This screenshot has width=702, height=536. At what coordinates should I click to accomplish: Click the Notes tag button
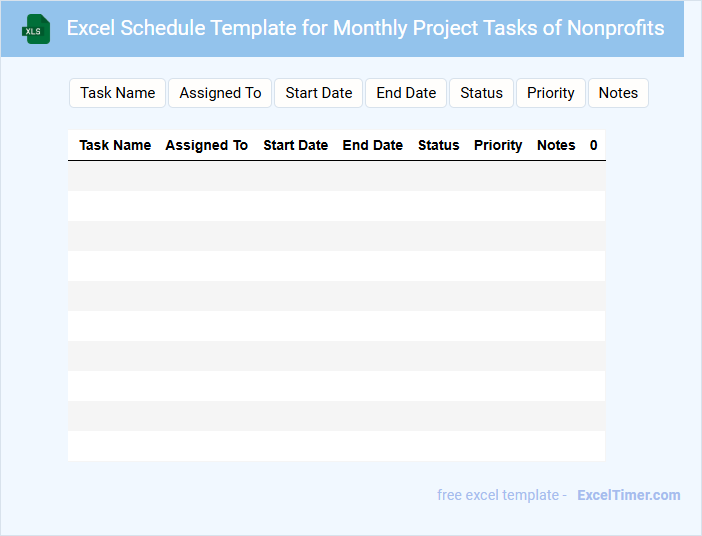[618, 93]
